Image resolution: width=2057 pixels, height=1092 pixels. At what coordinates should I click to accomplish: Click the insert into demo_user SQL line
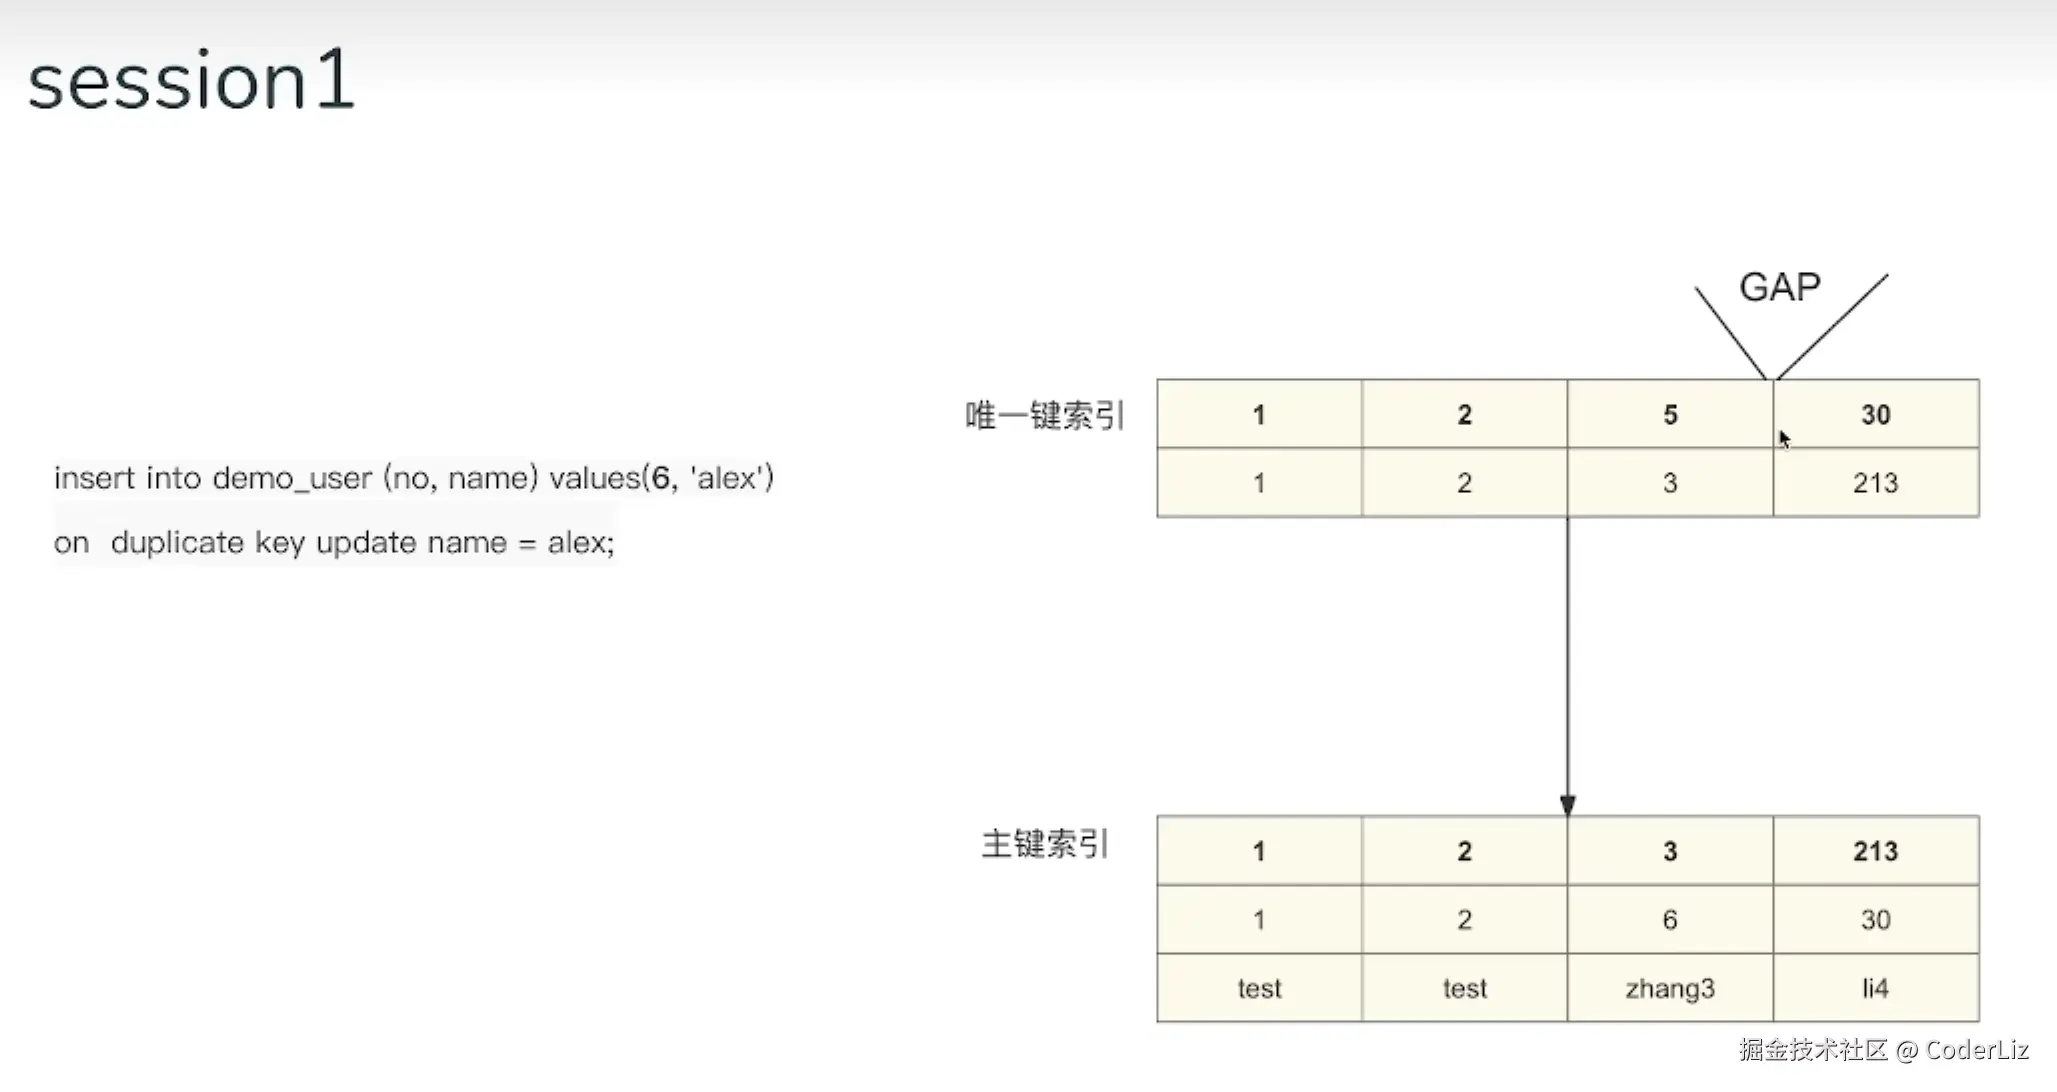(x=413, y=478)
